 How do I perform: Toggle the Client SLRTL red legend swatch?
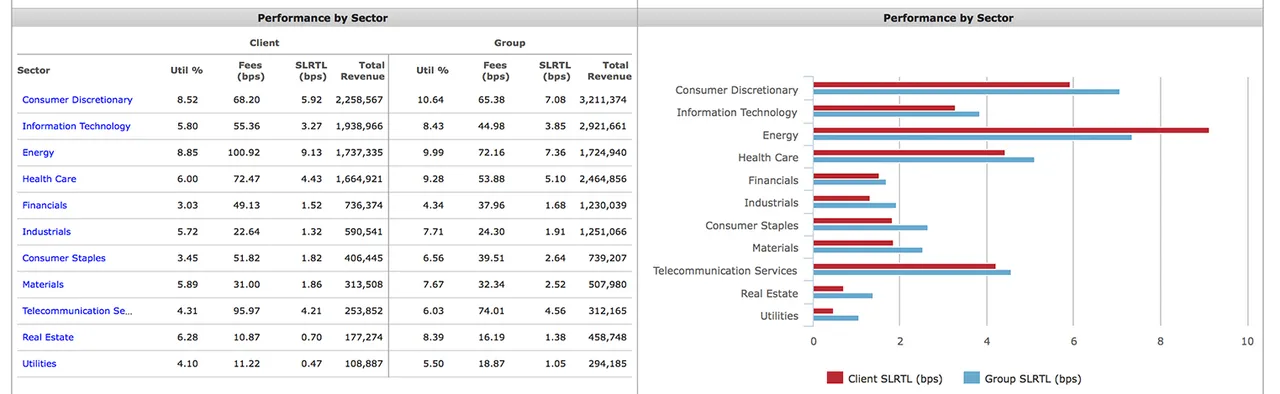tap(835, 378)
